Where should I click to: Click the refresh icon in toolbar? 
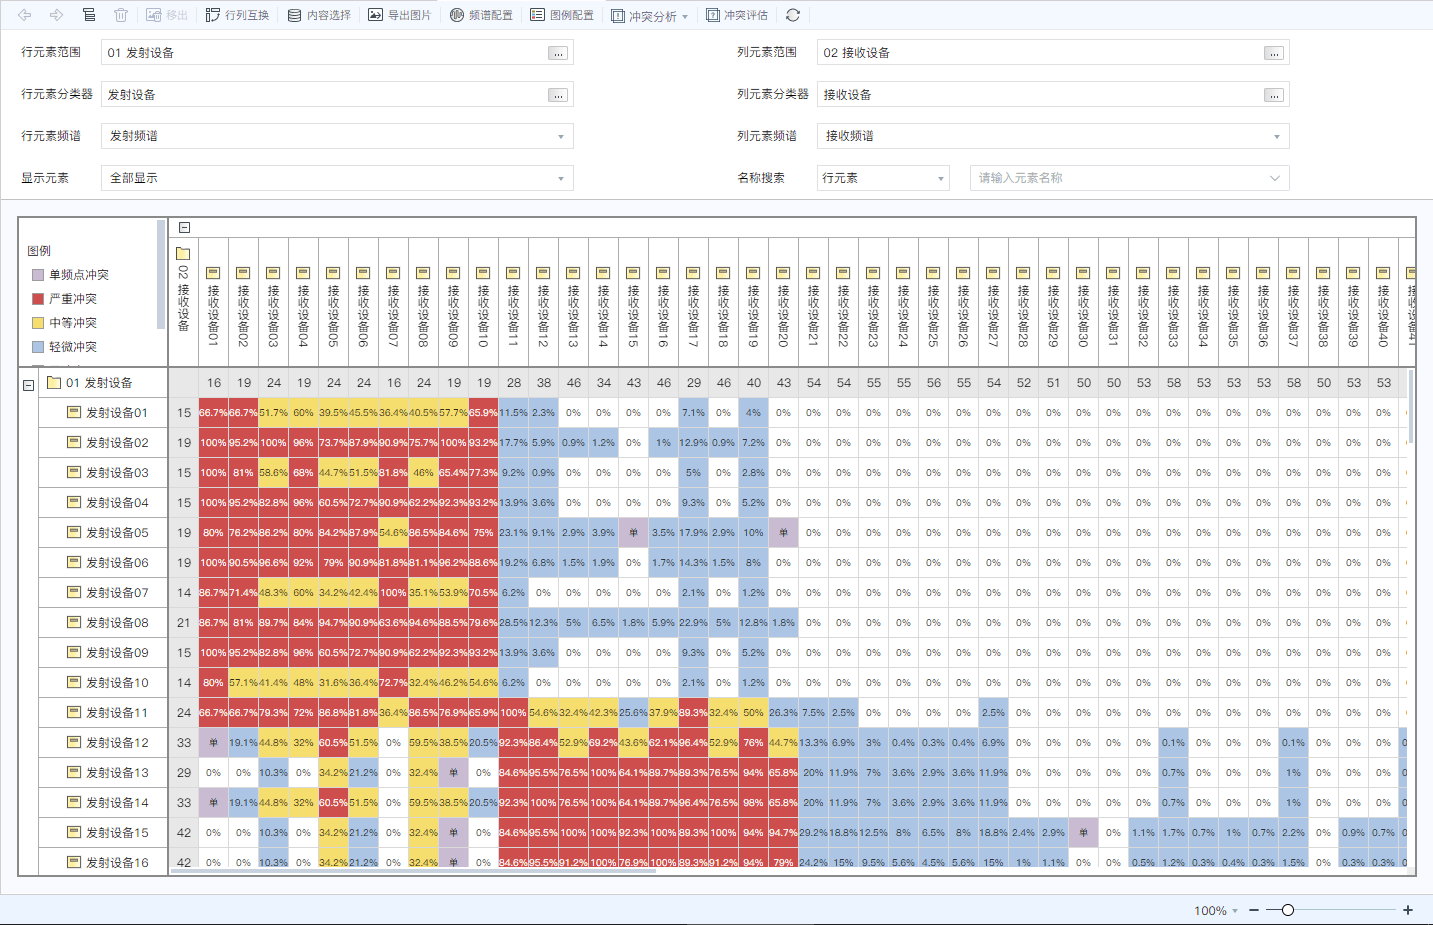pyautogui.click(x=793, y=15)
